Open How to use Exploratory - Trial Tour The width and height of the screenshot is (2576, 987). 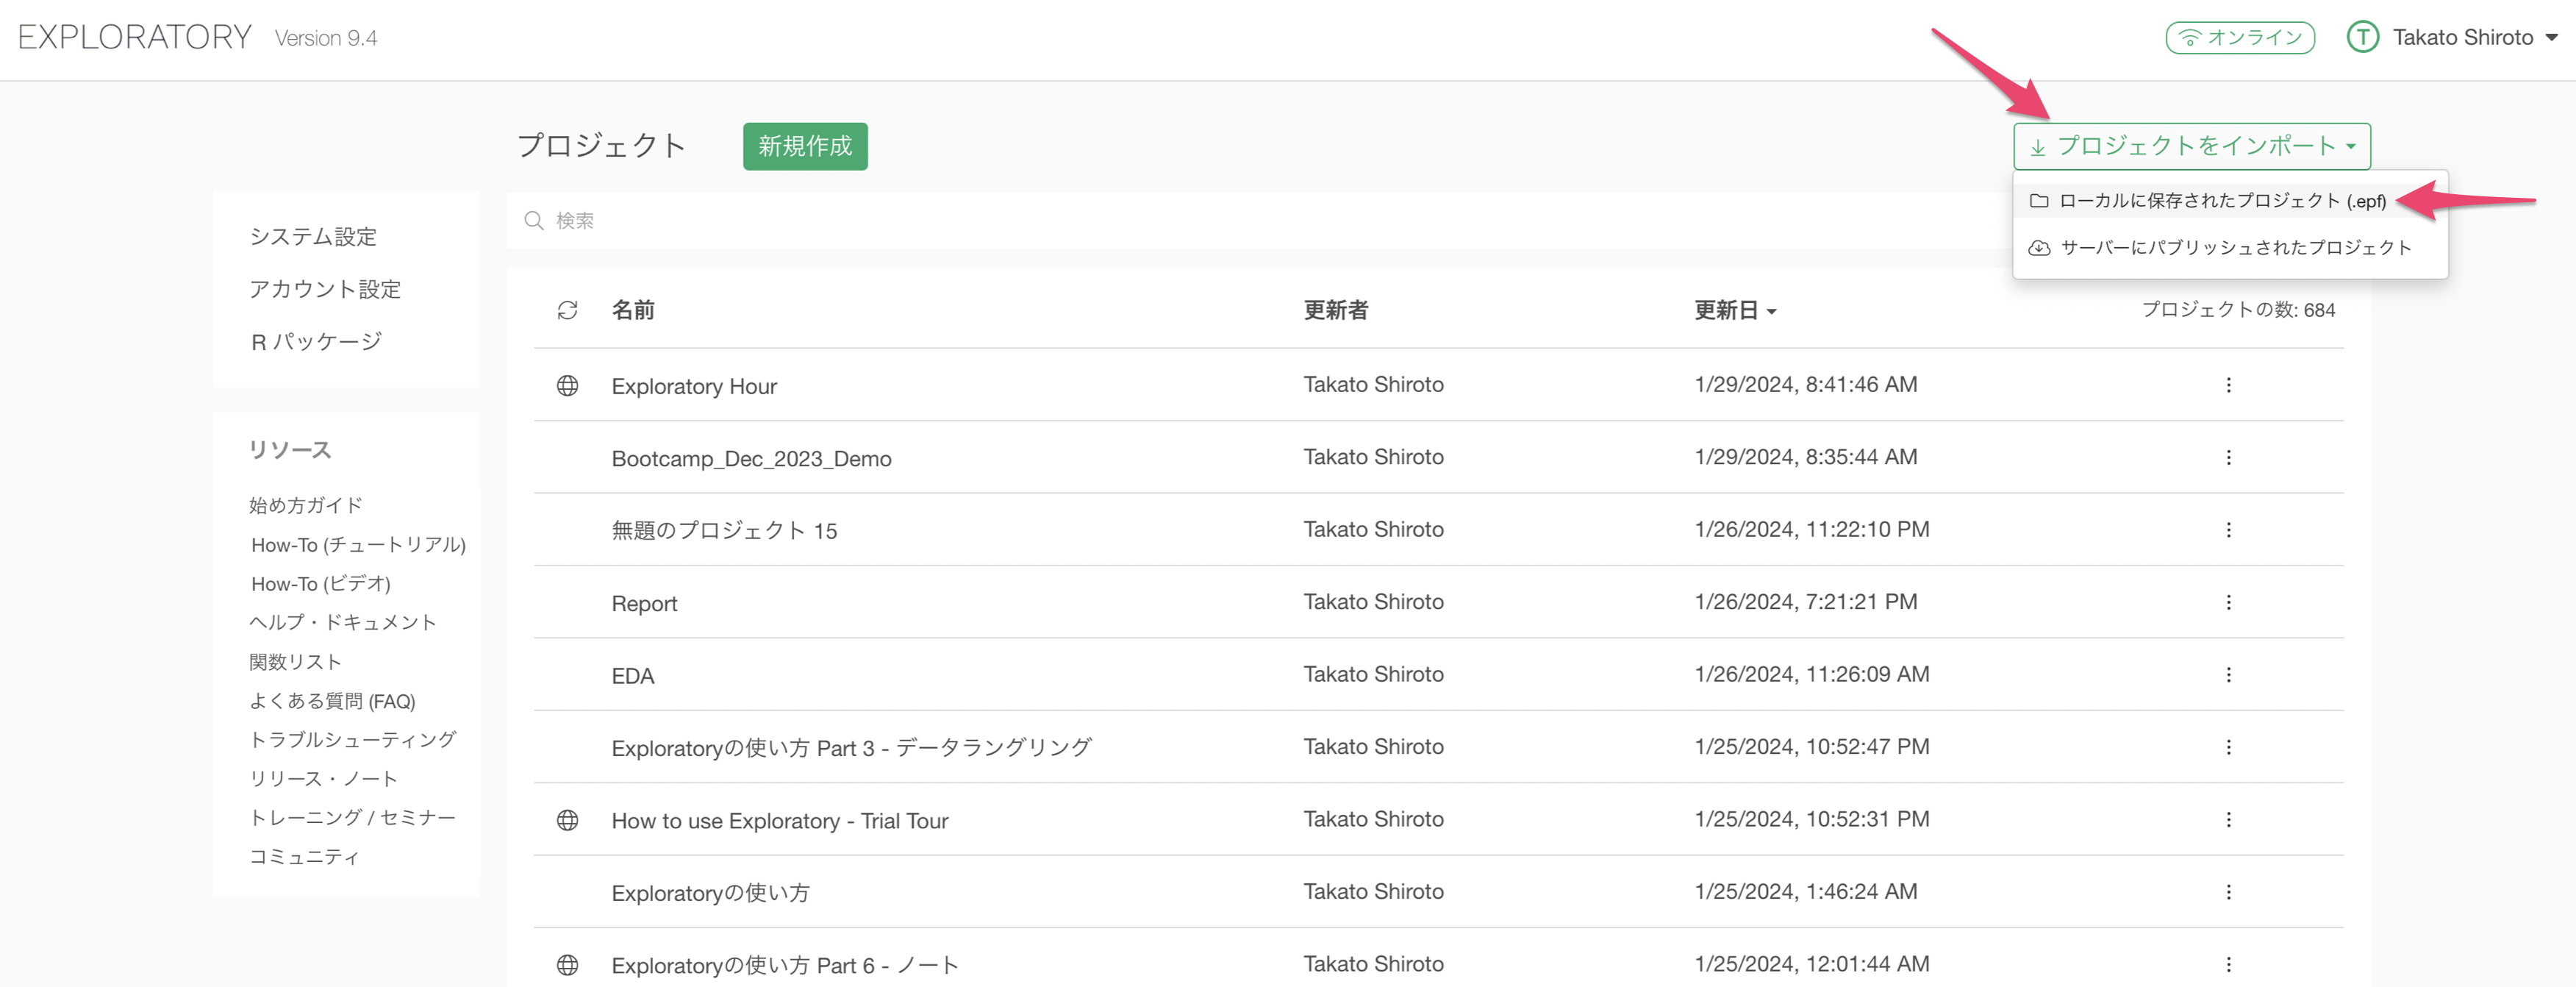[779, 821]
